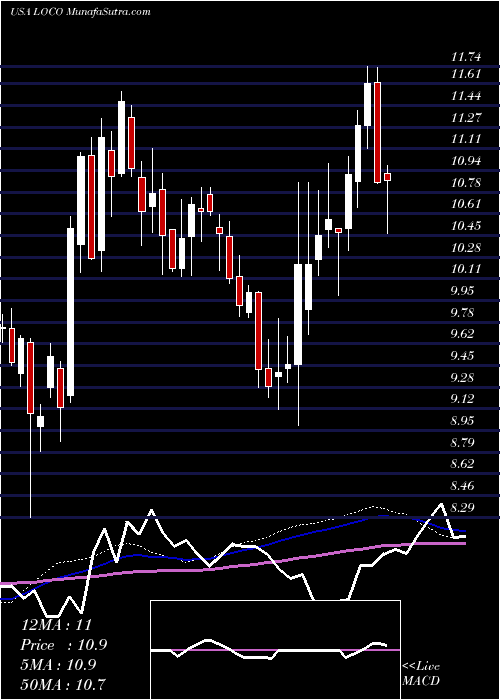The image size is (500, 700).
Task: Click the 10.94 price axis label
Action: [466, 160]
